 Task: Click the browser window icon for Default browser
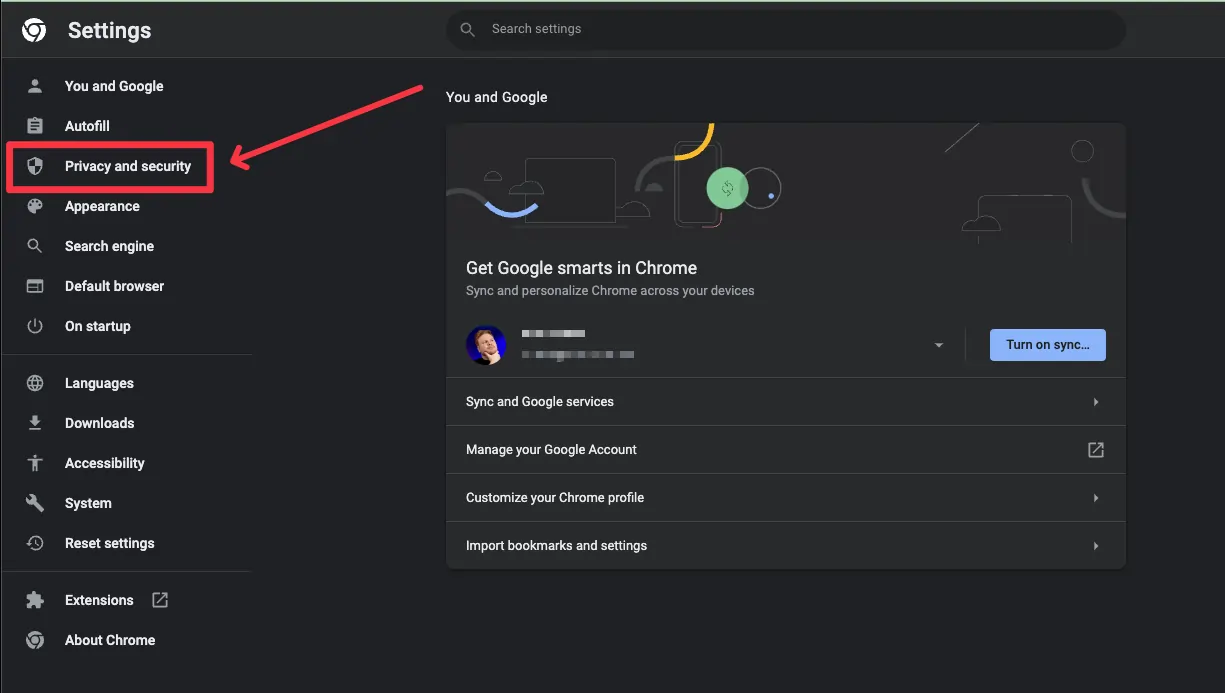35,286
